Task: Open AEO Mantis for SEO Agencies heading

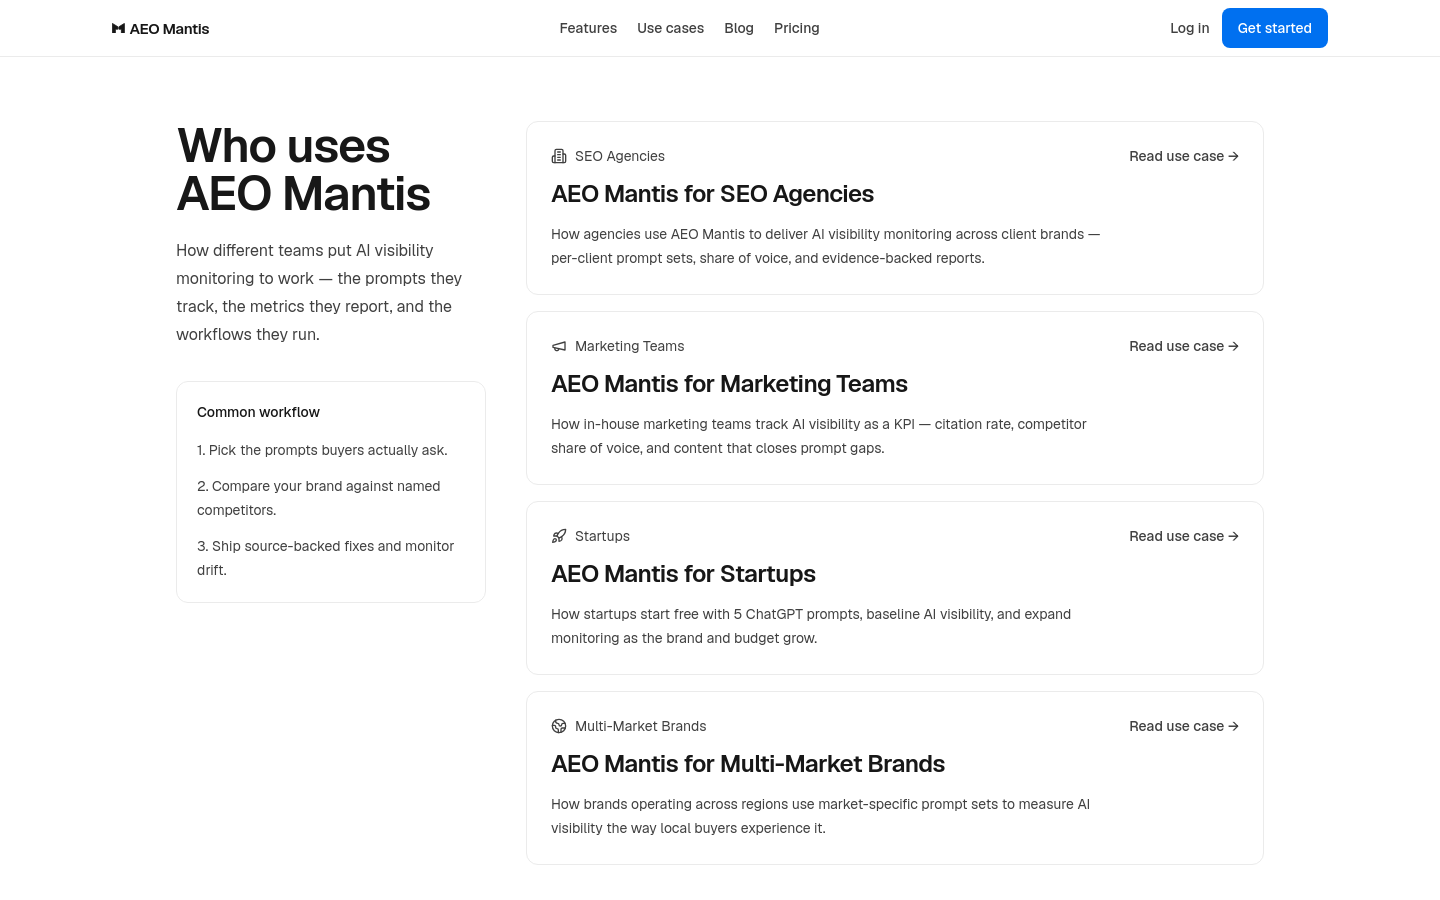Action: point(712,194)
